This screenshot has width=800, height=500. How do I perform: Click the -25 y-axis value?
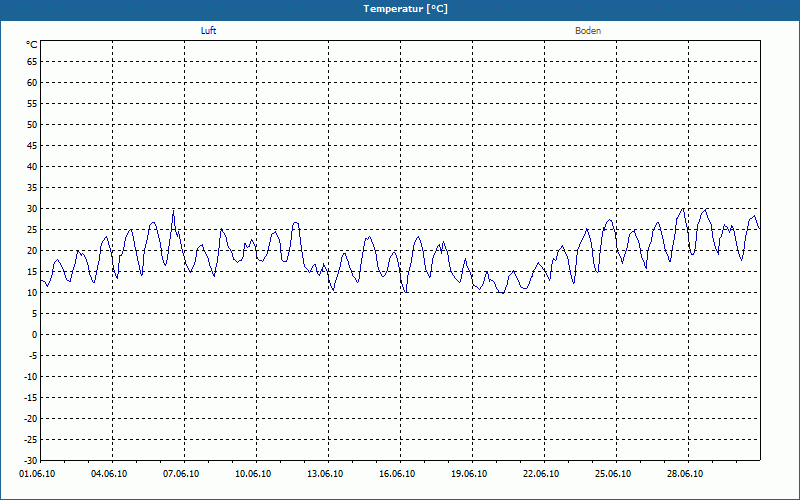point(31,440)
